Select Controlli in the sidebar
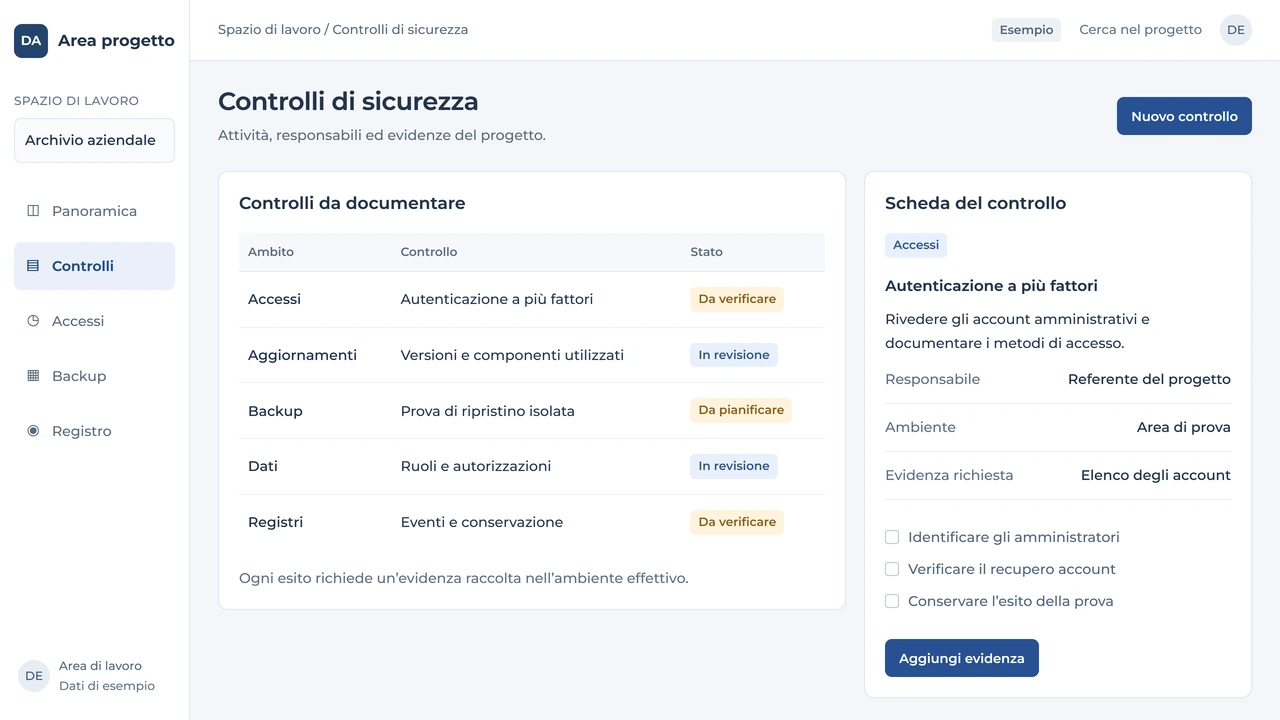This screenshot has width=1280, height=720. point(94,266)
